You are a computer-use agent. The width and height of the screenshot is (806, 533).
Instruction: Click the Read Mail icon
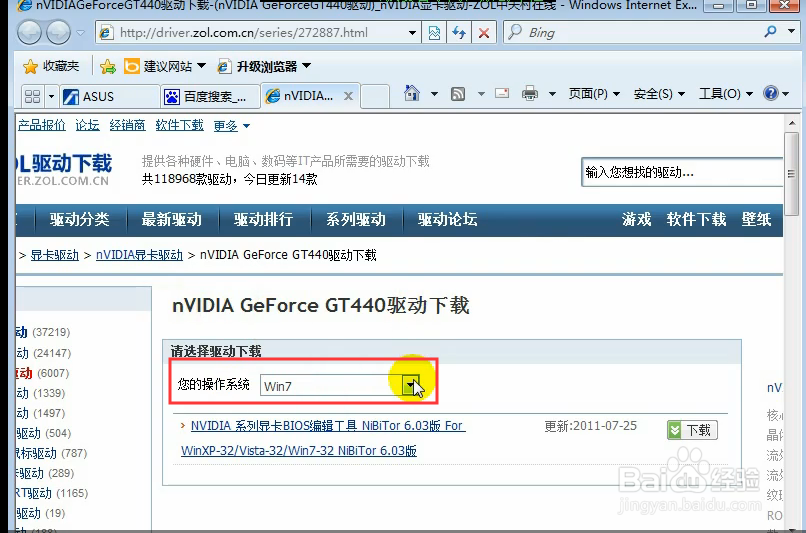coord(502,94)
